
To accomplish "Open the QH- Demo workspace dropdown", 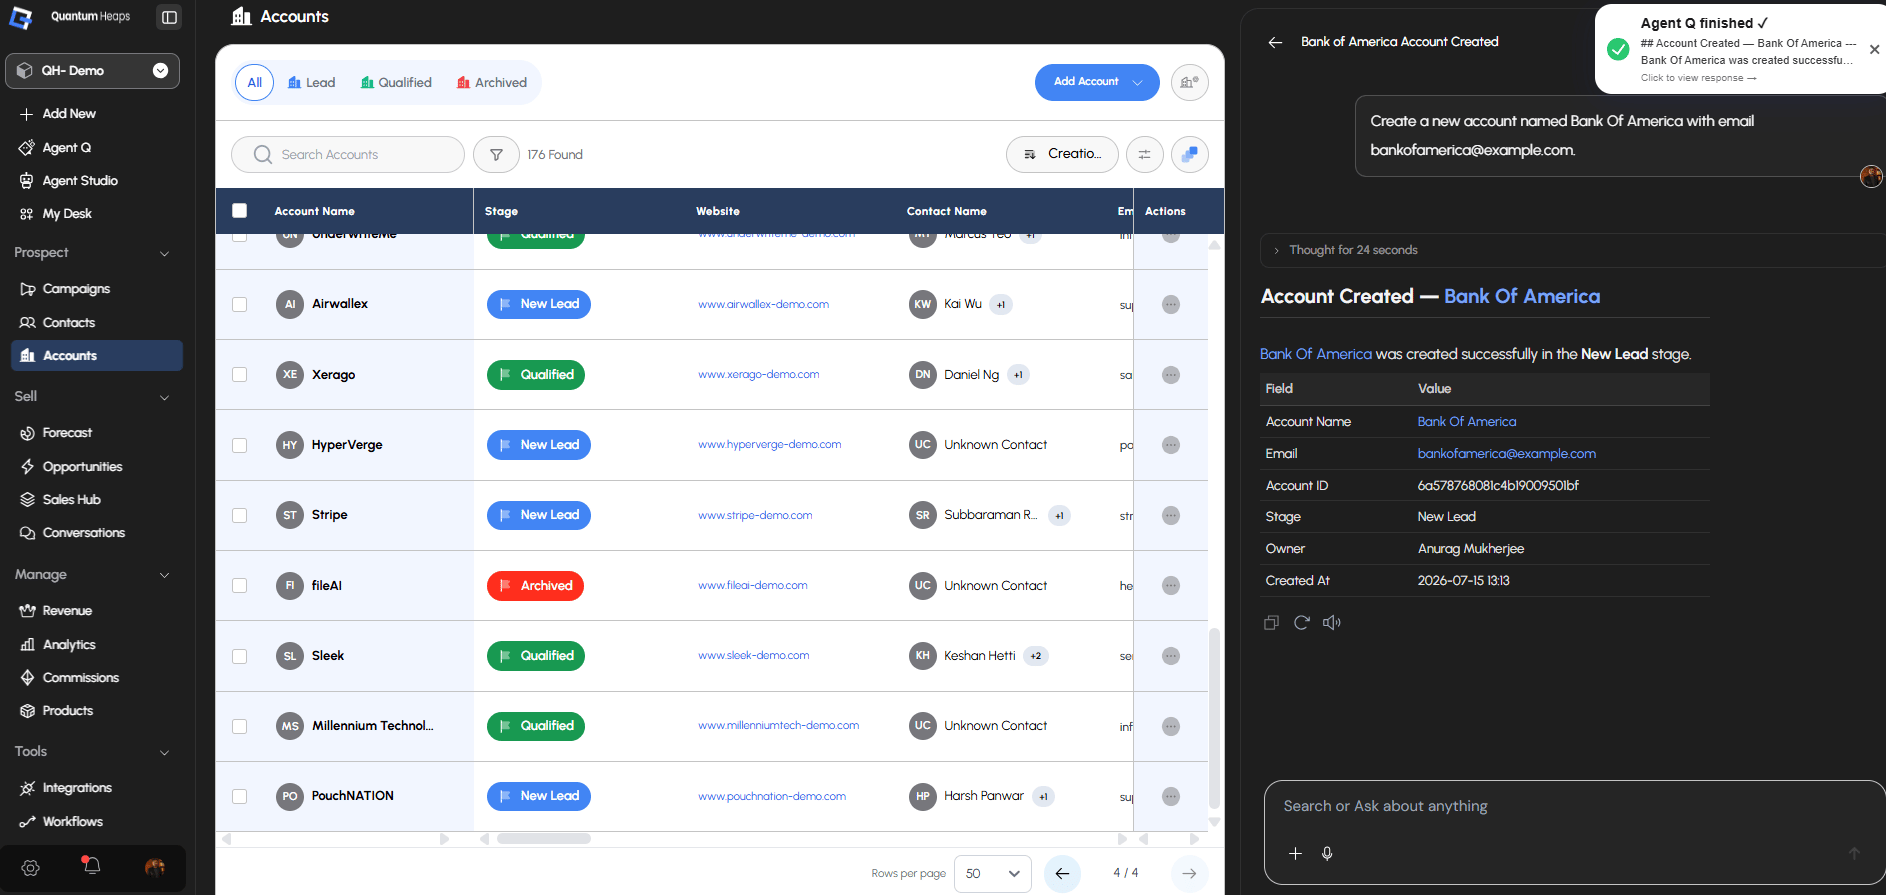I will [x=92, y=71].
